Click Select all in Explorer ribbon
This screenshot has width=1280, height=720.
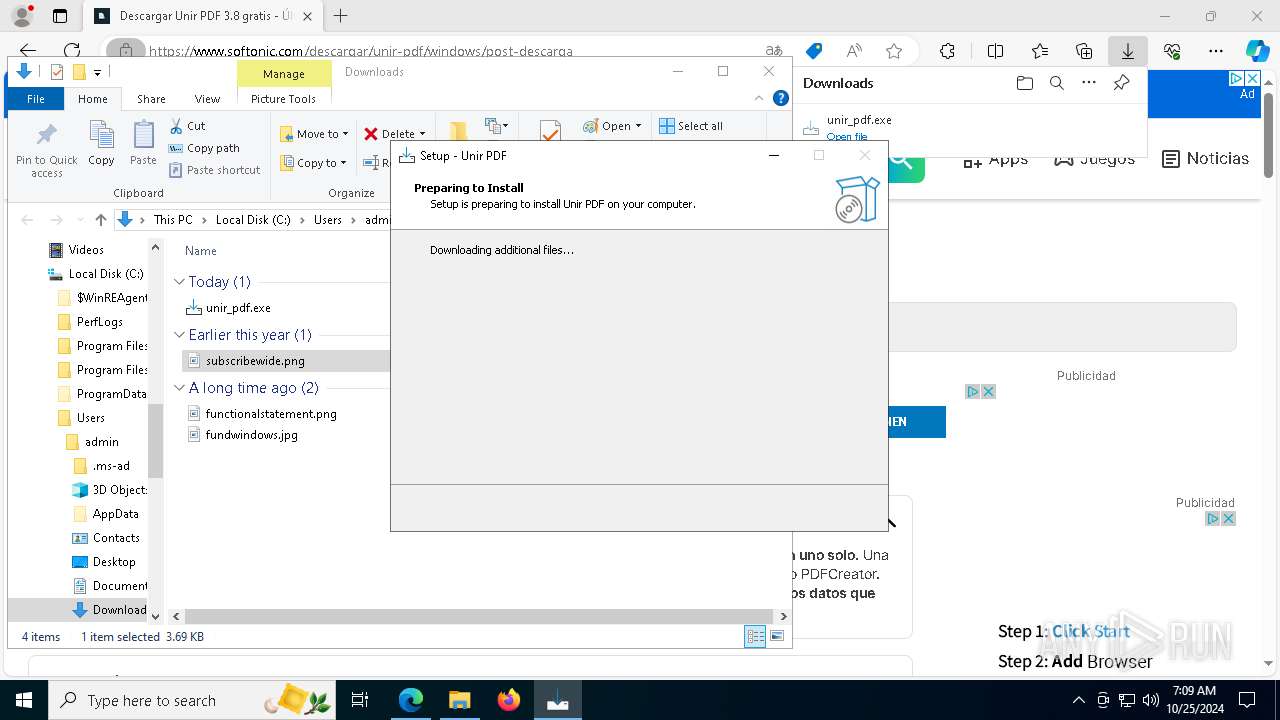coord(691,126)
